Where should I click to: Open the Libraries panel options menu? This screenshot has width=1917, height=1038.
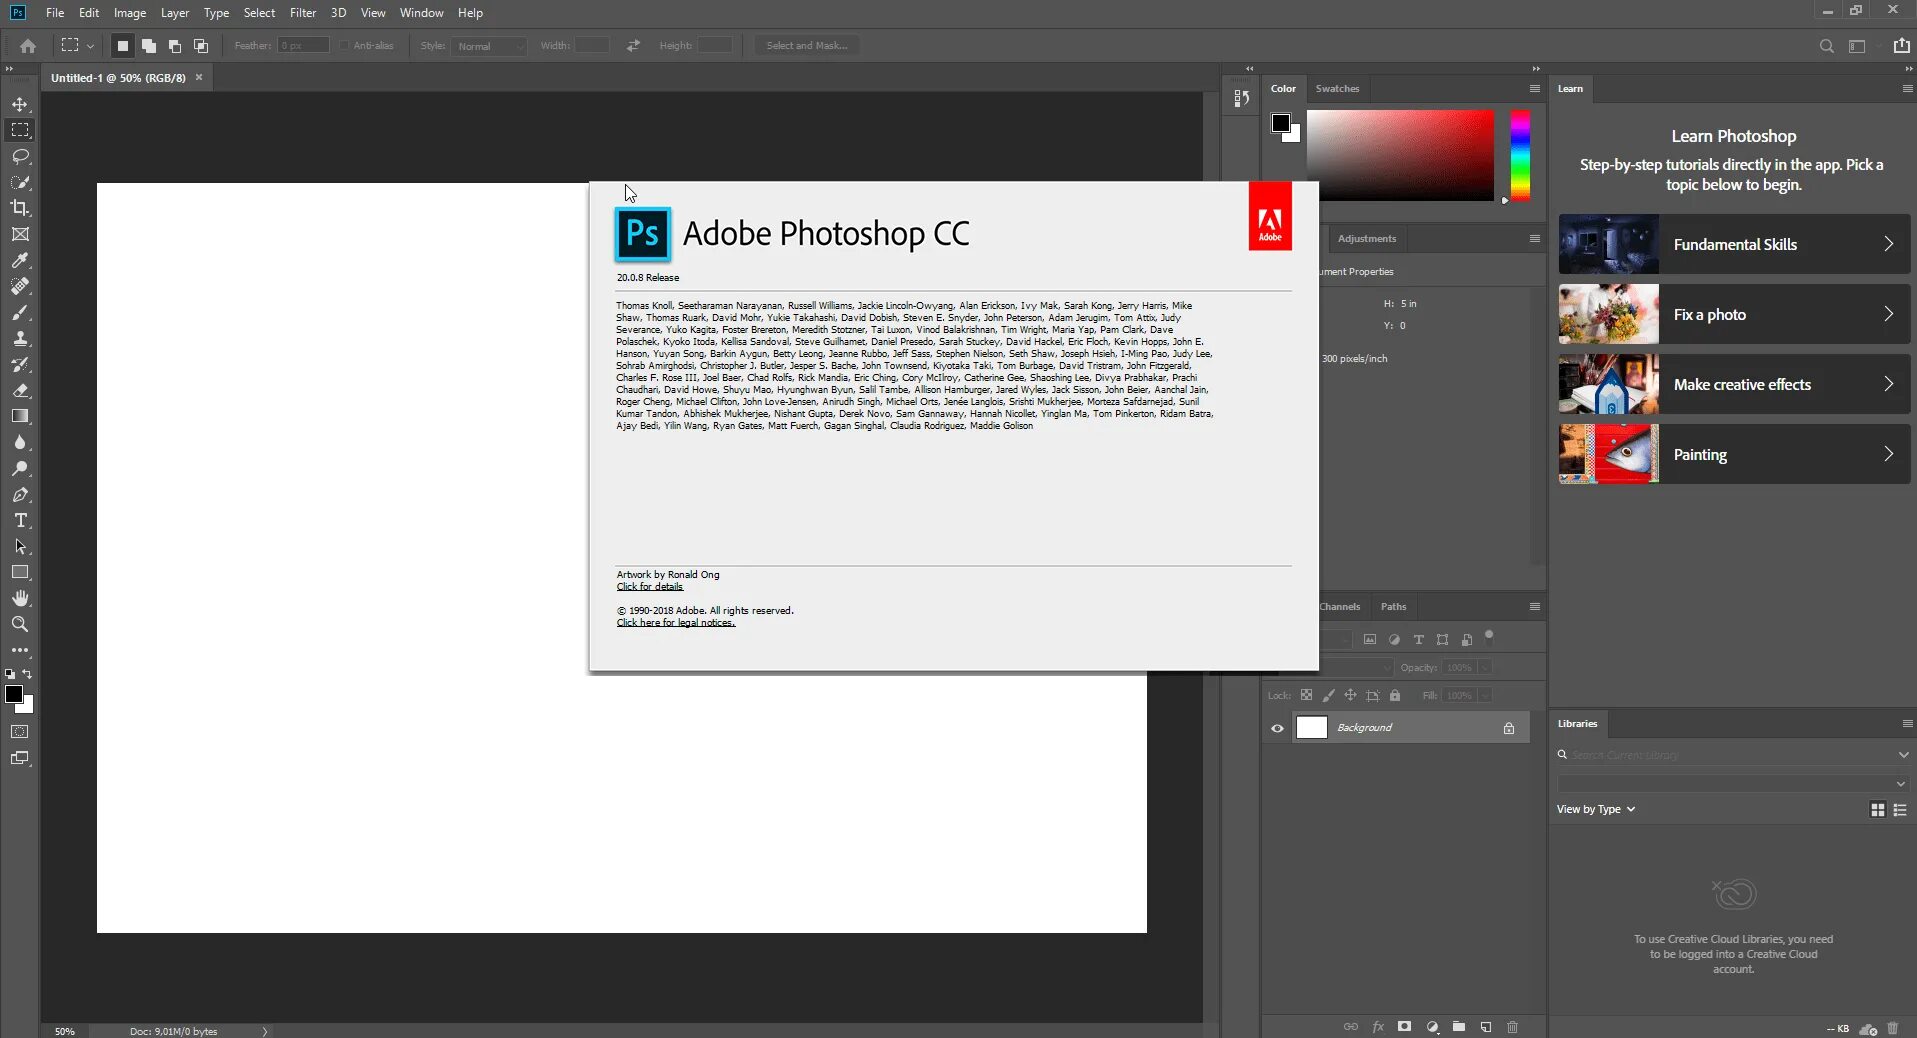click(x=1907, y=723)
